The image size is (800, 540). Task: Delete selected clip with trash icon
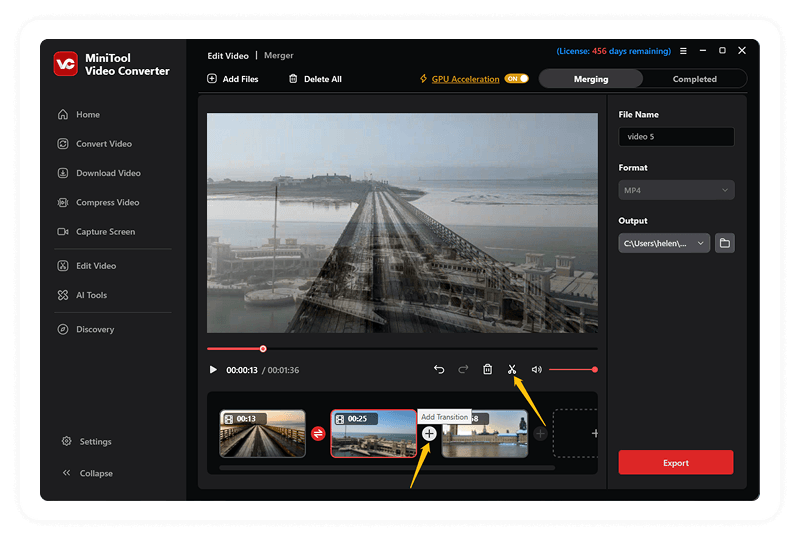[x=488, y=369]
